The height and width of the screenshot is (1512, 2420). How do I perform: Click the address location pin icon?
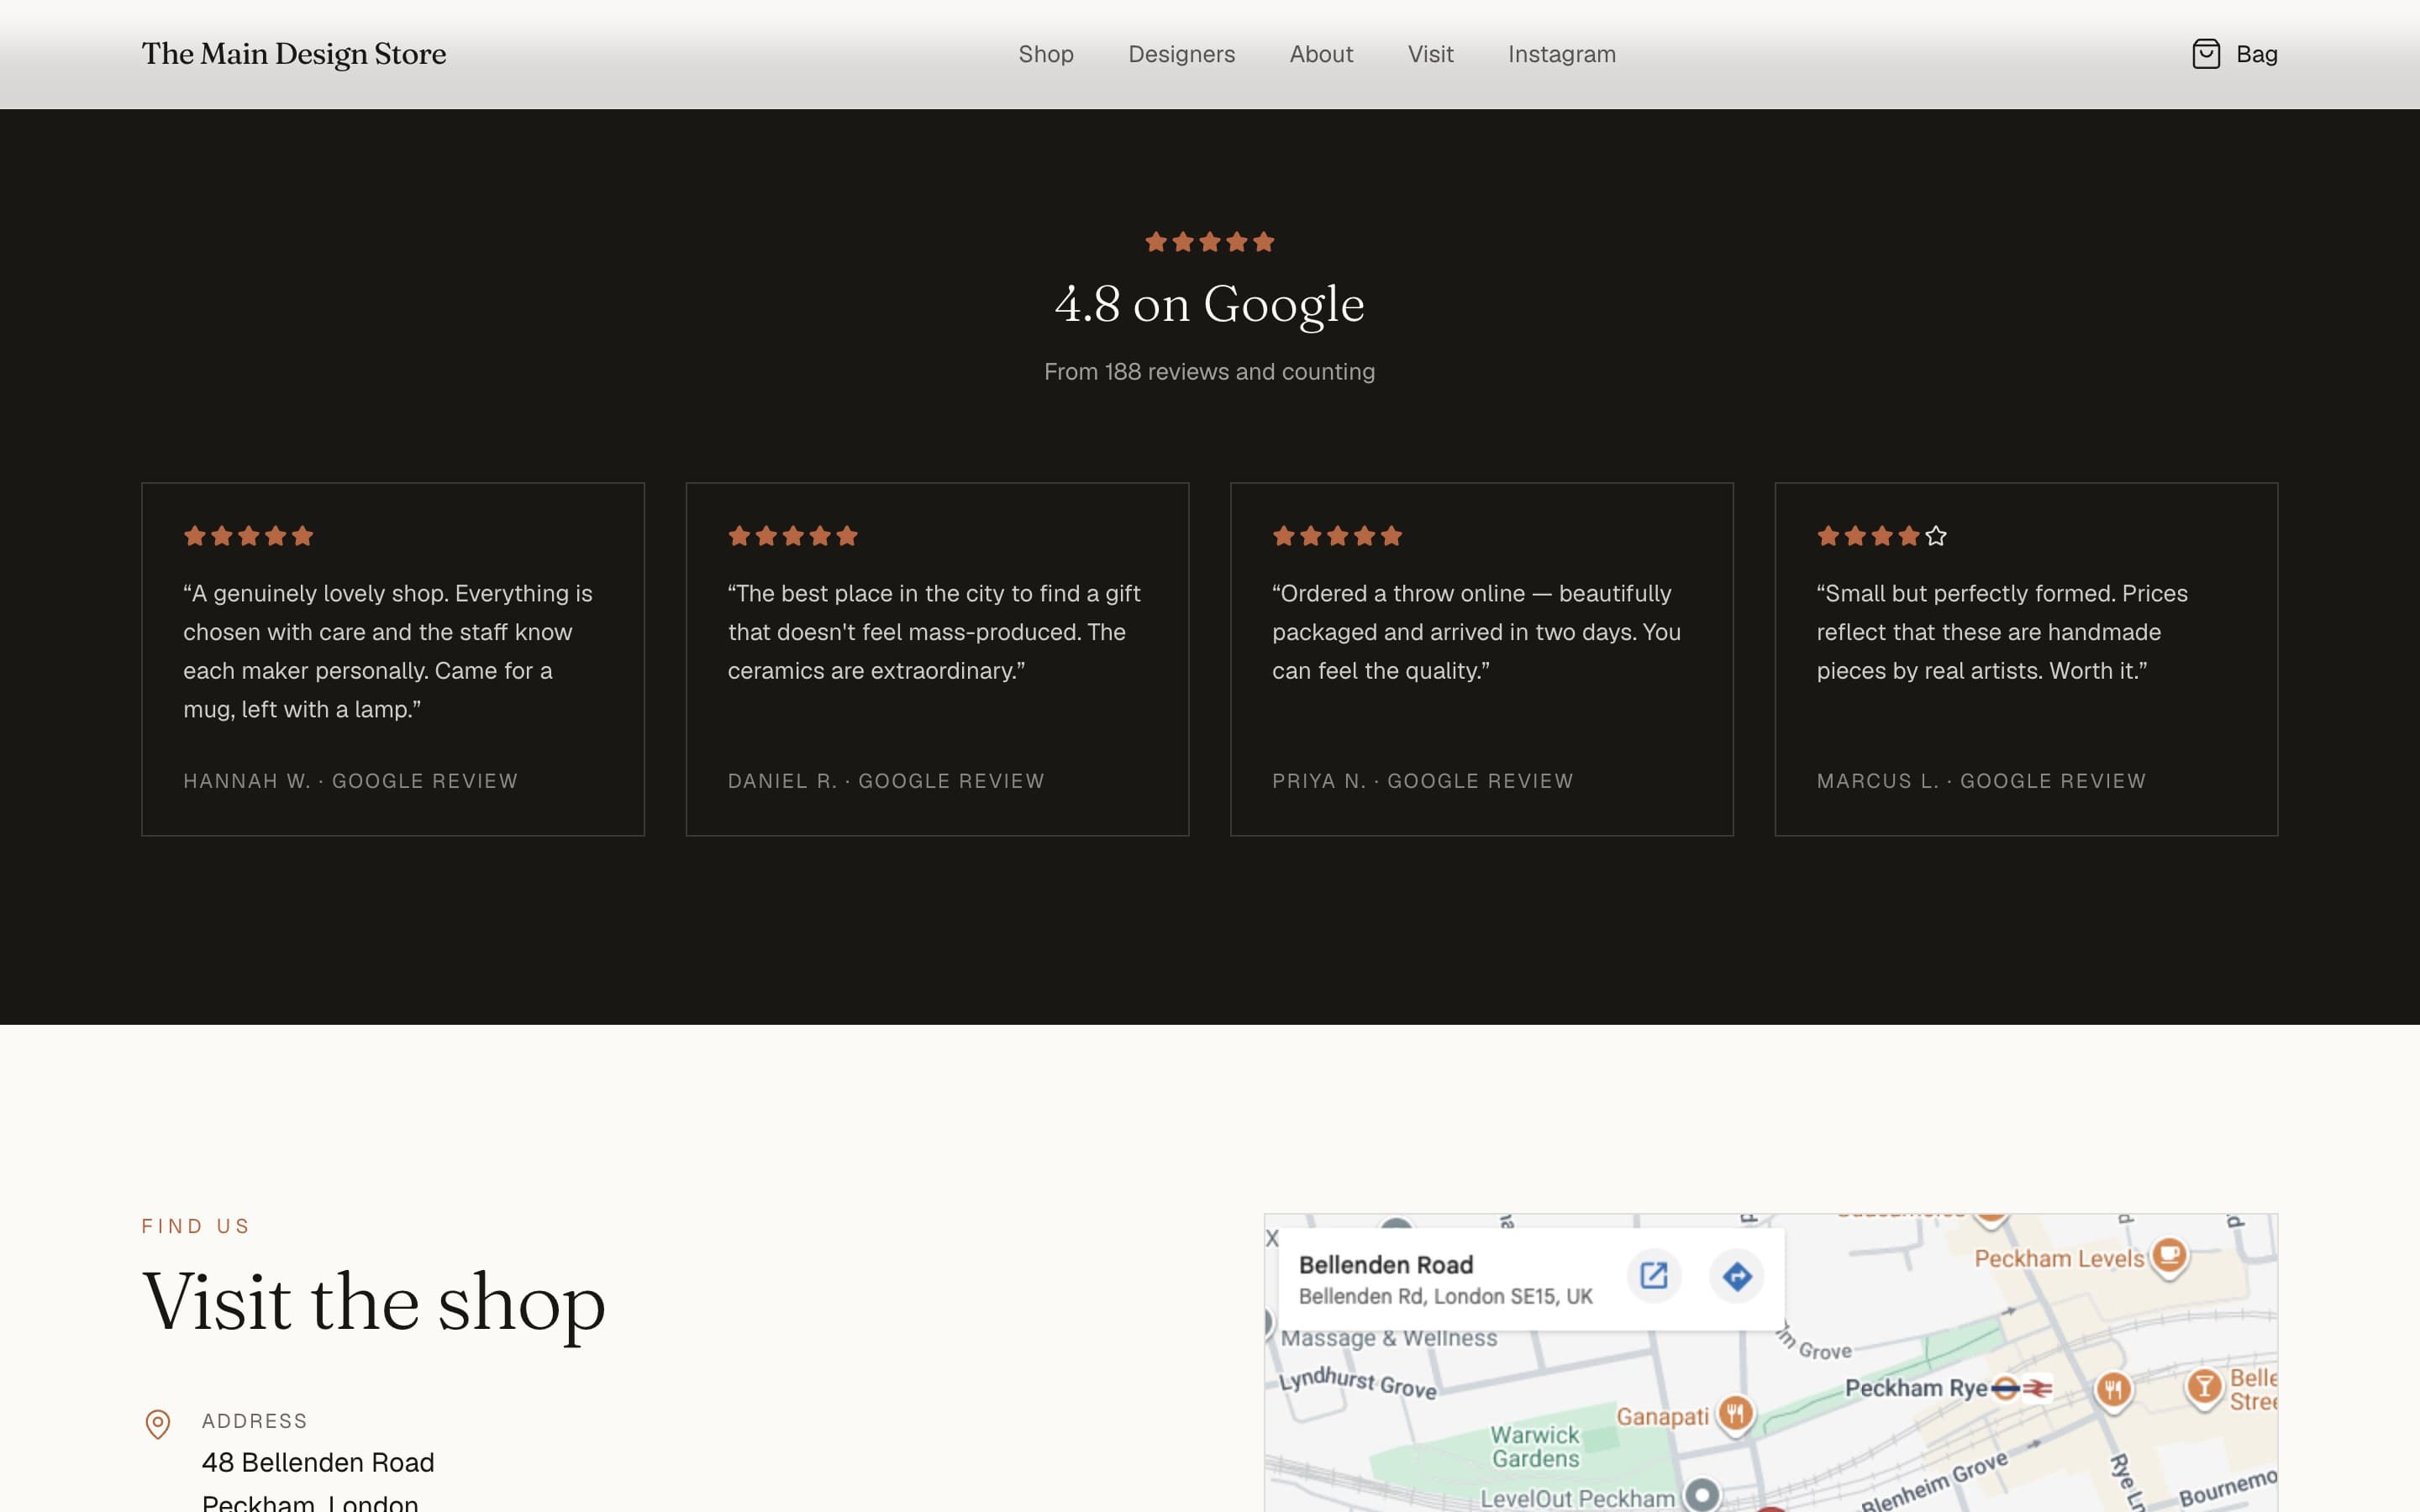tap(158, 1423)
